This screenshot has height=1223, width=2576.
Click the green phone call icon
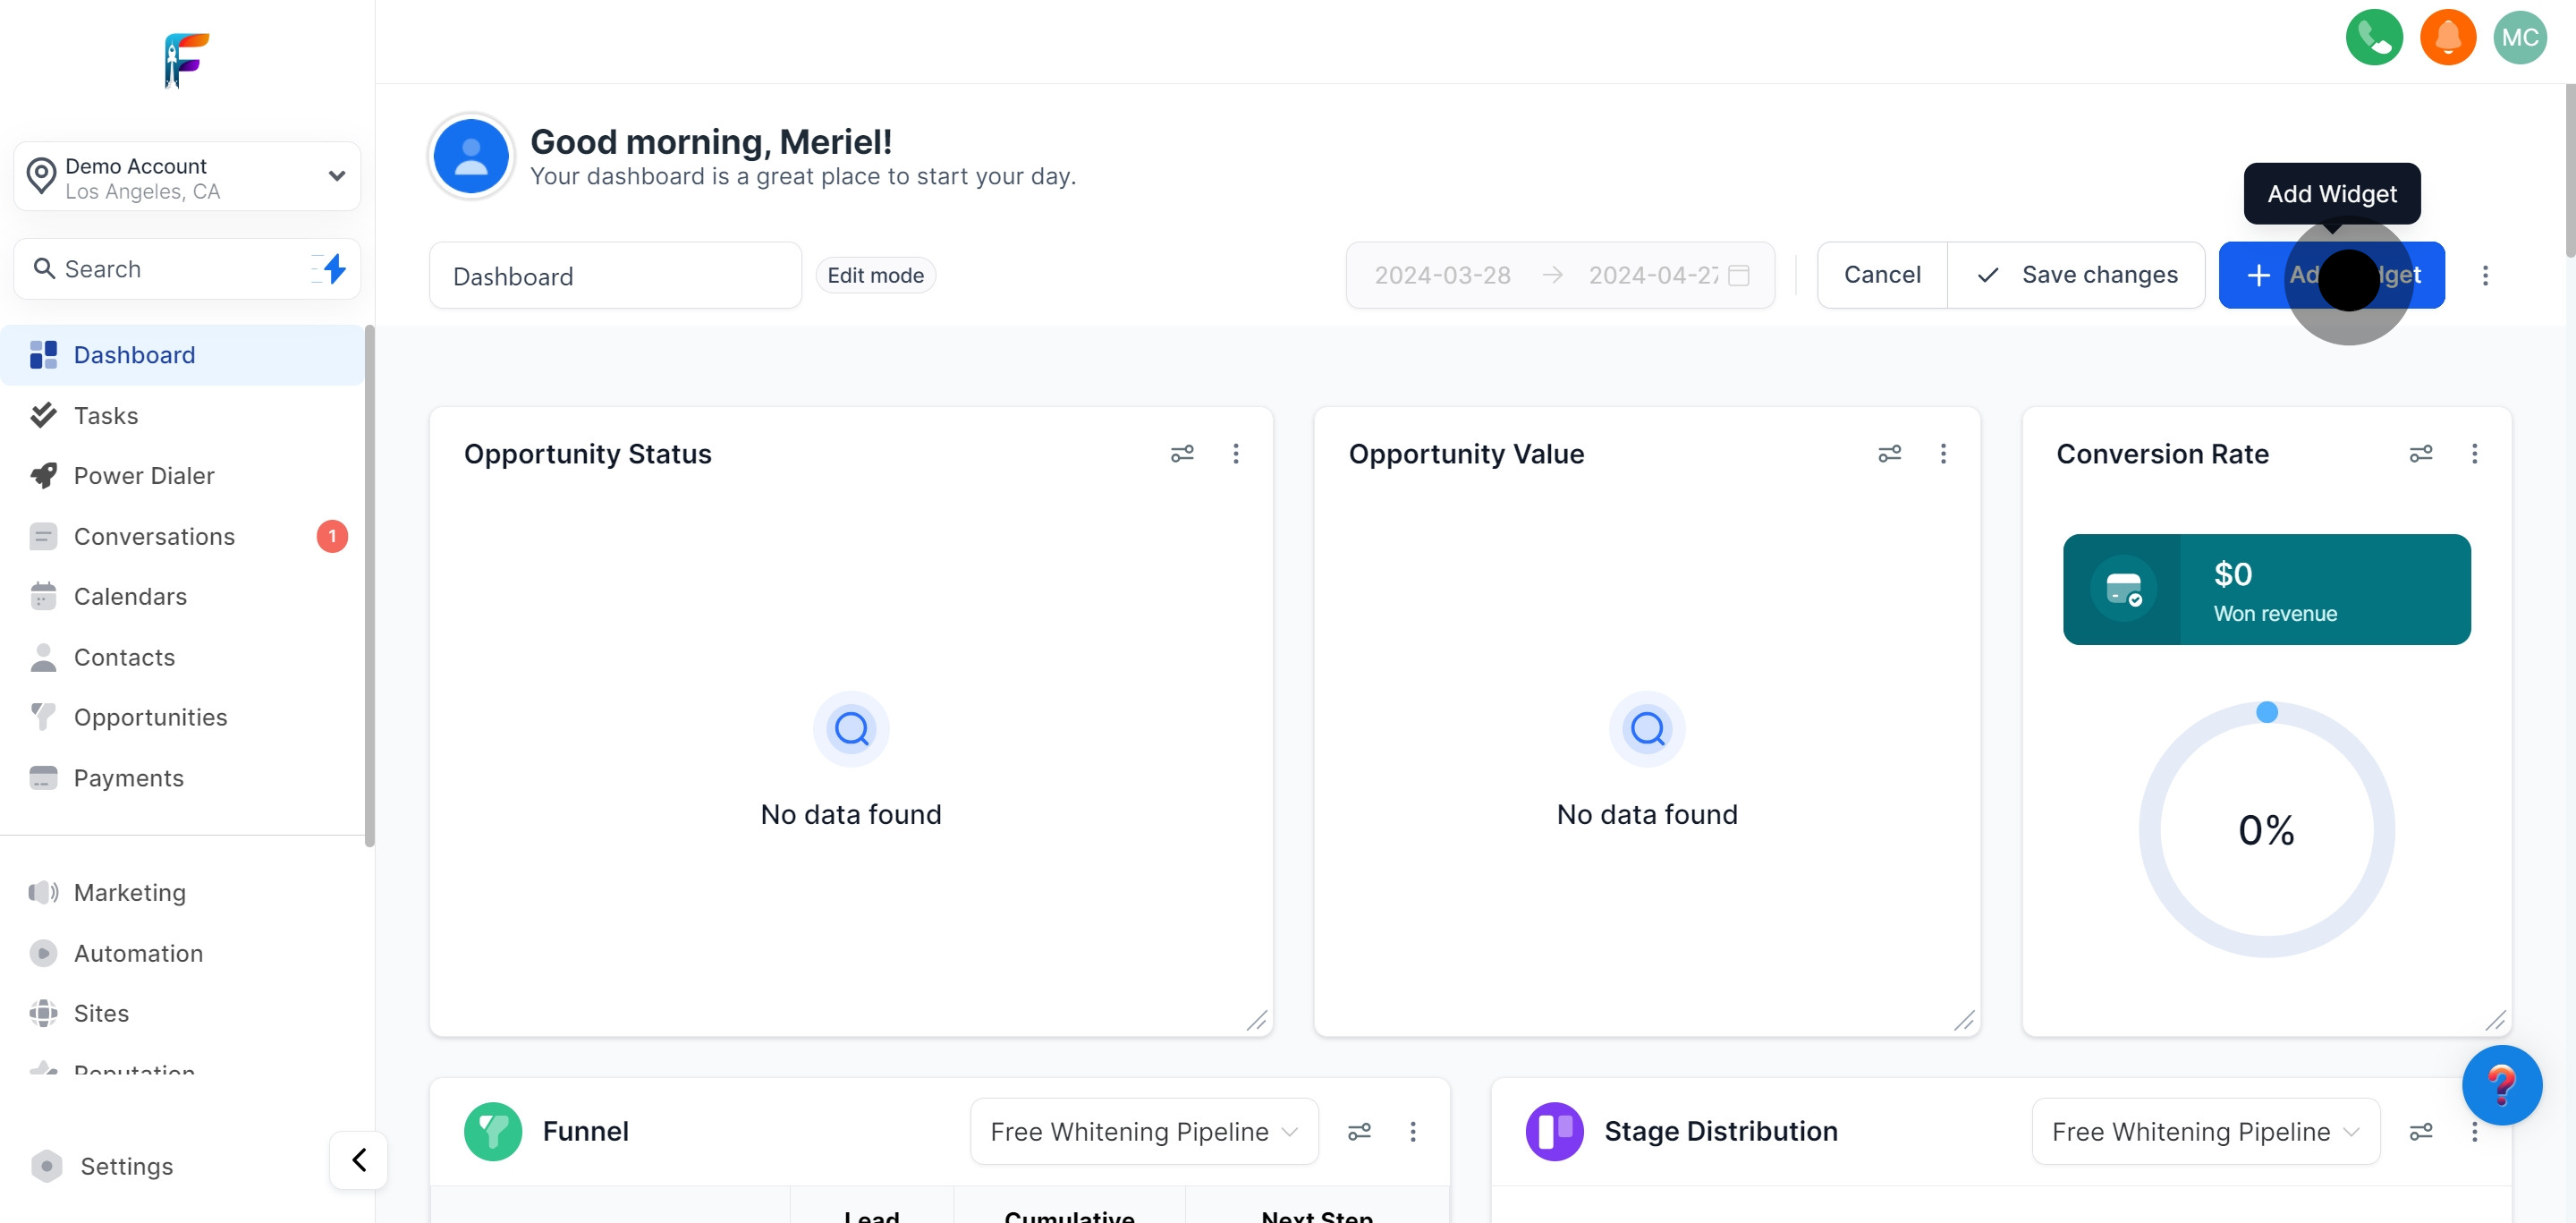pyautogui.click(x=2373, y=38)
